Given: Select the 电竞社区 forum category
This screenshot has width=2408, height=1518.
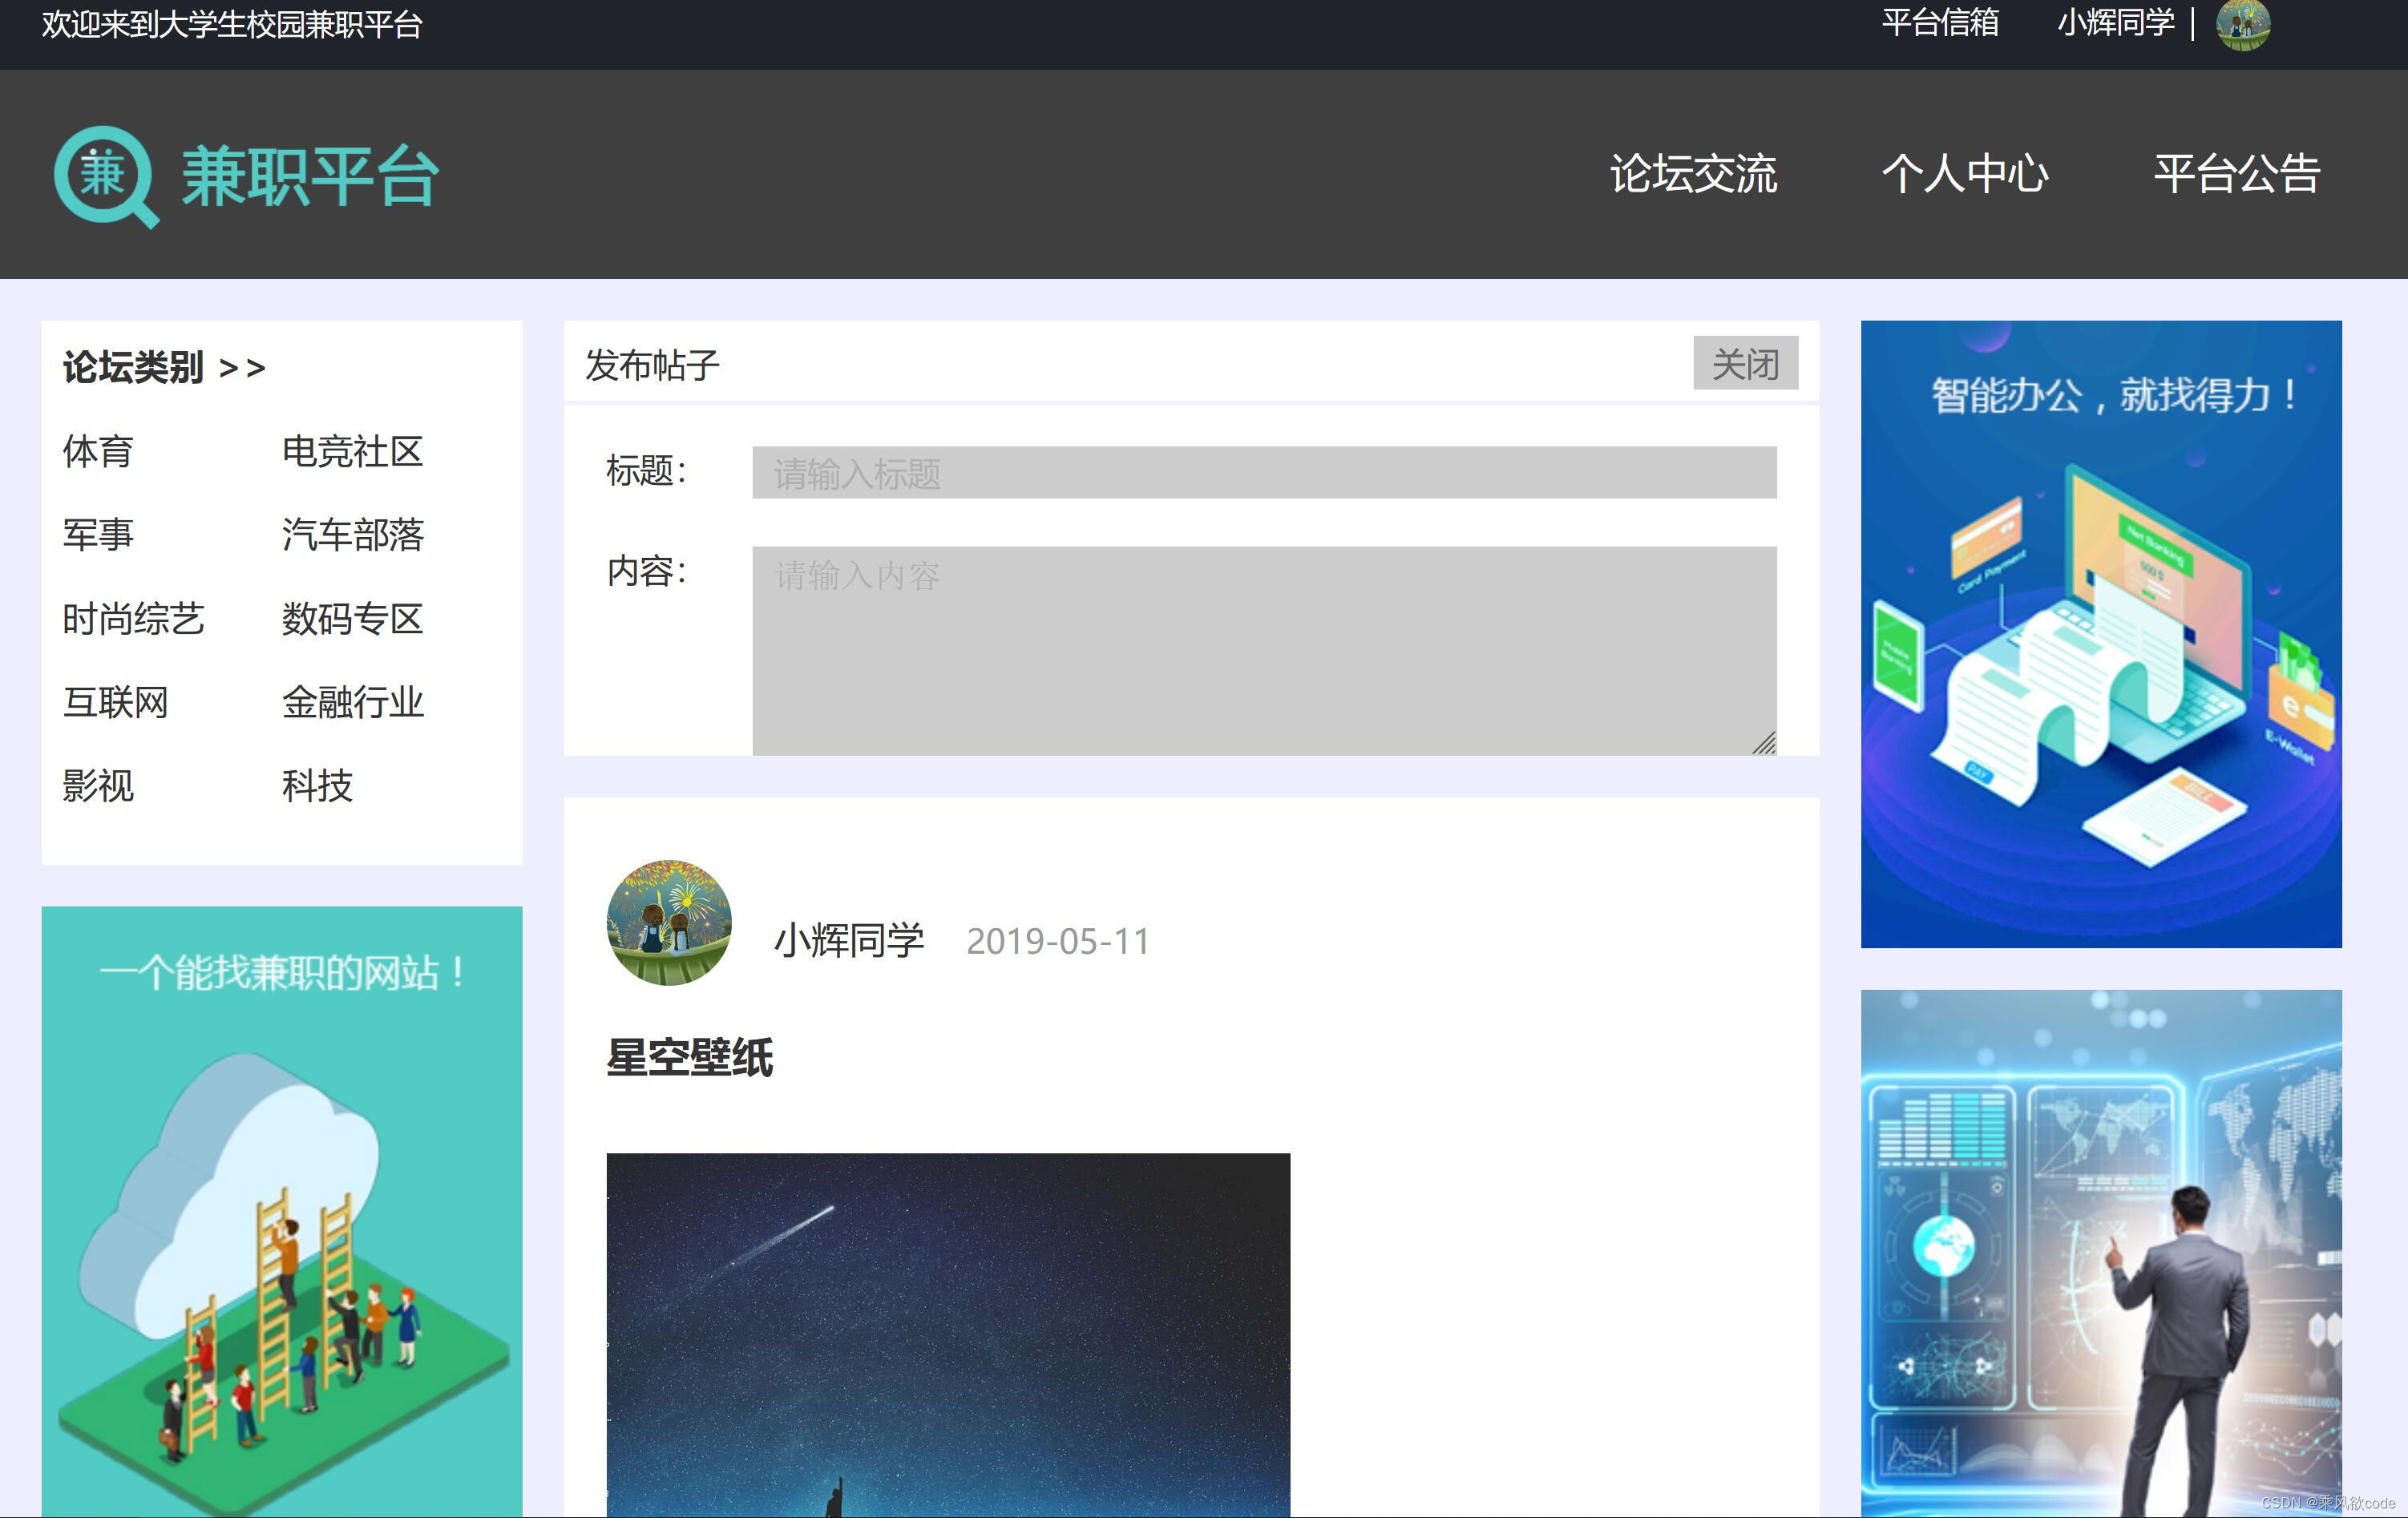Looking at the screenshot, I should click(352, 452).
